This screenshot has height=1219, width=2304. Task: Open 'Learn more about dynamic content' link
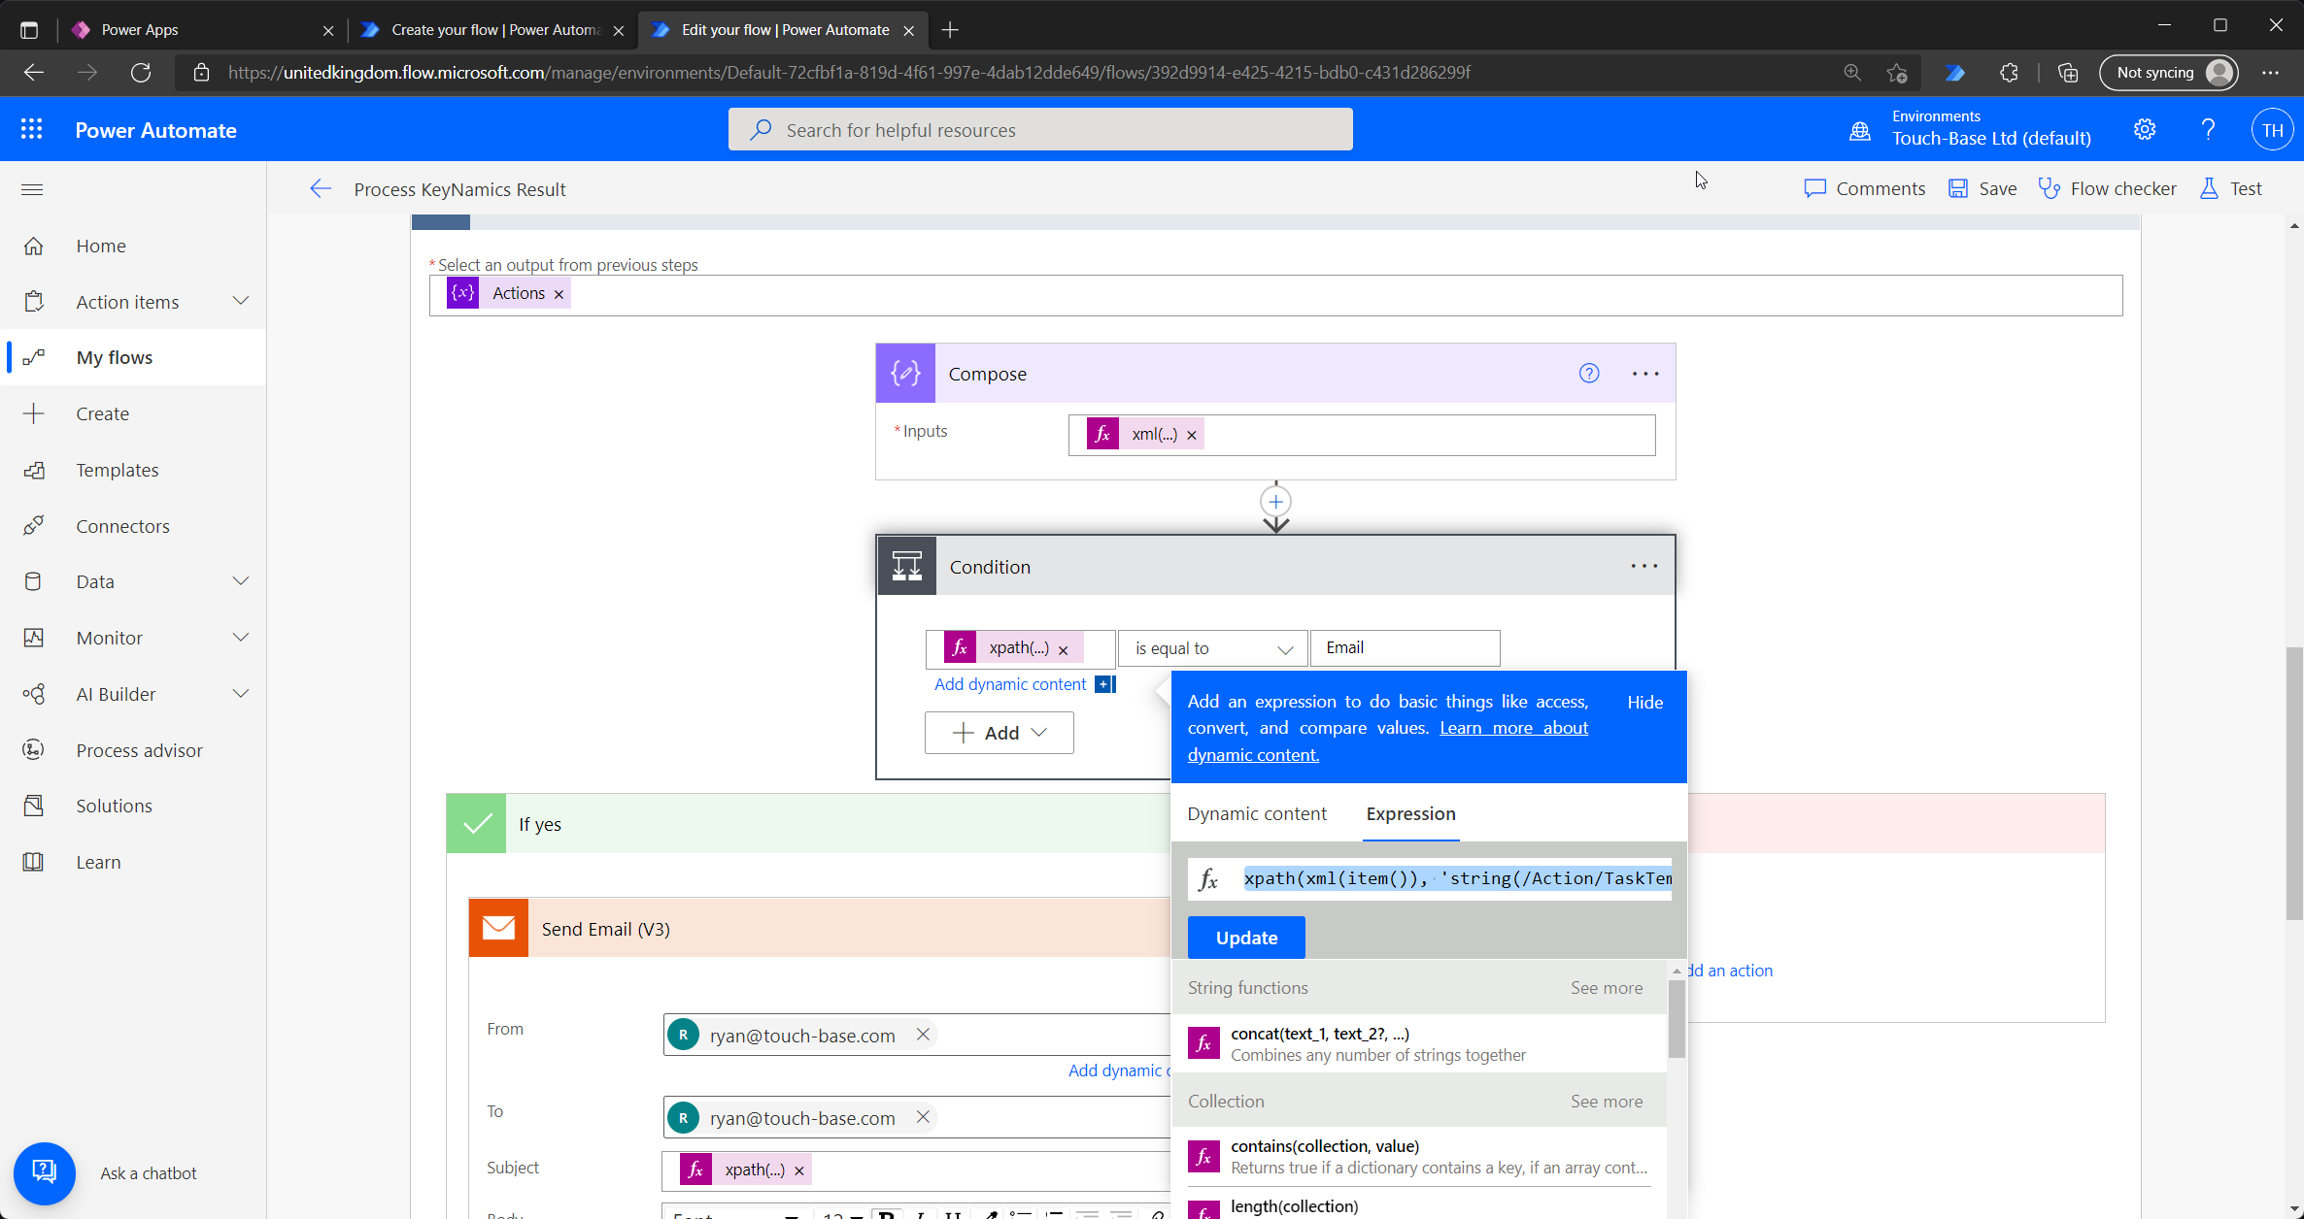[1513, 728]
